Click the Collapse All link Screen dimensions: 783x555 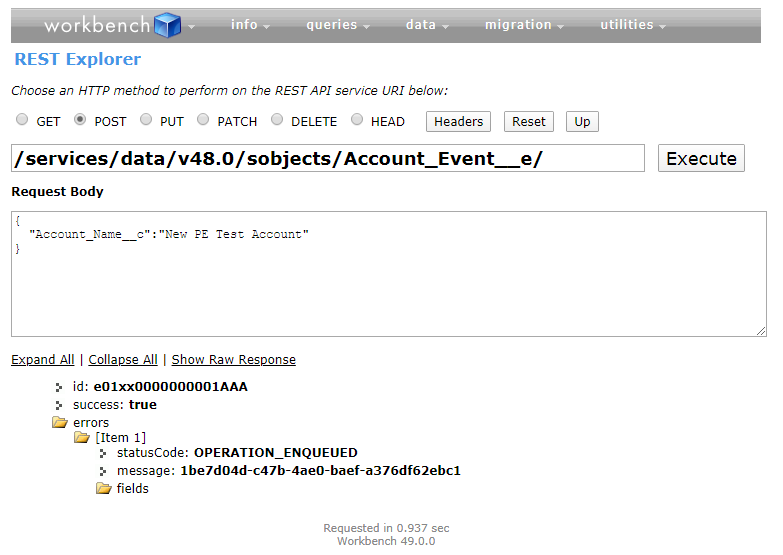(123, 360)
